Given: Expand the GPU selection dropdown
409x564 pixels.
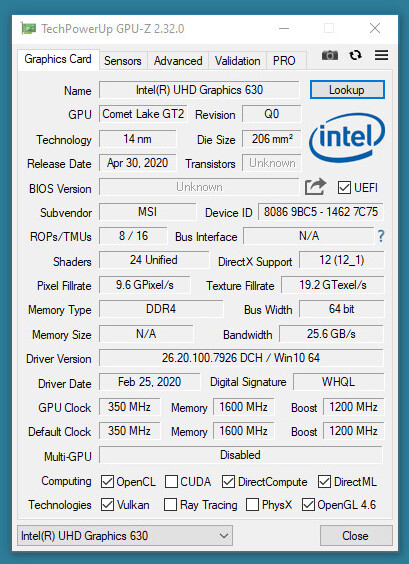Looking at the screenshot, I should [124, 536].
